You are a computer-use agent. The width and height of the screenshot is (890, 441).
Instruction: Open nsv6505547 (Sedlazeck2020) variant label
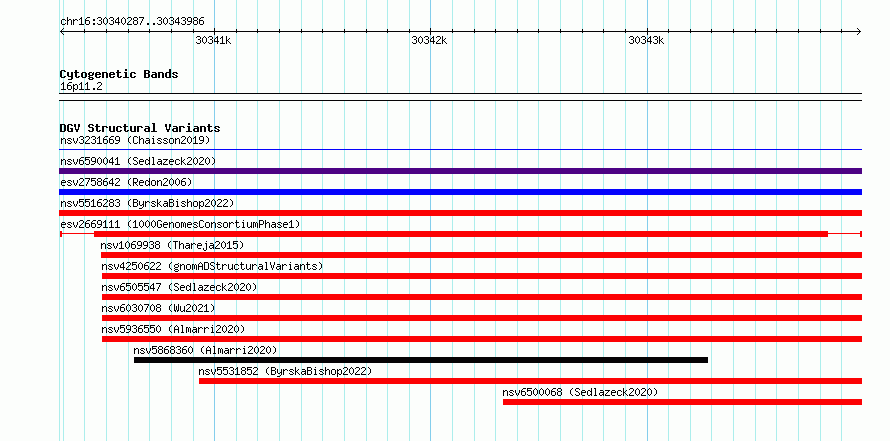click(179, 287)
